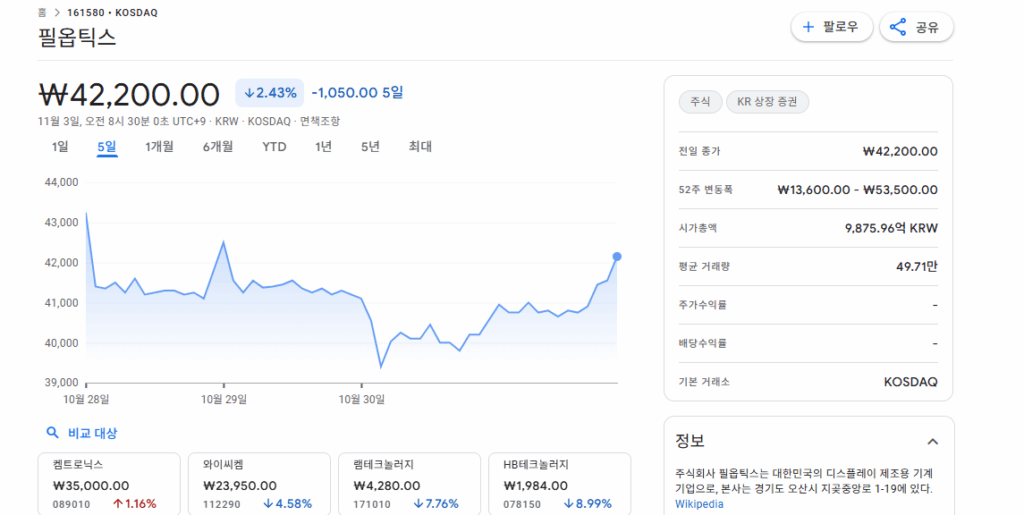The width and height of the screenshot is (1024, 515).
Task: Click the 홈 breadcrumb link
Action: (42, 12)
